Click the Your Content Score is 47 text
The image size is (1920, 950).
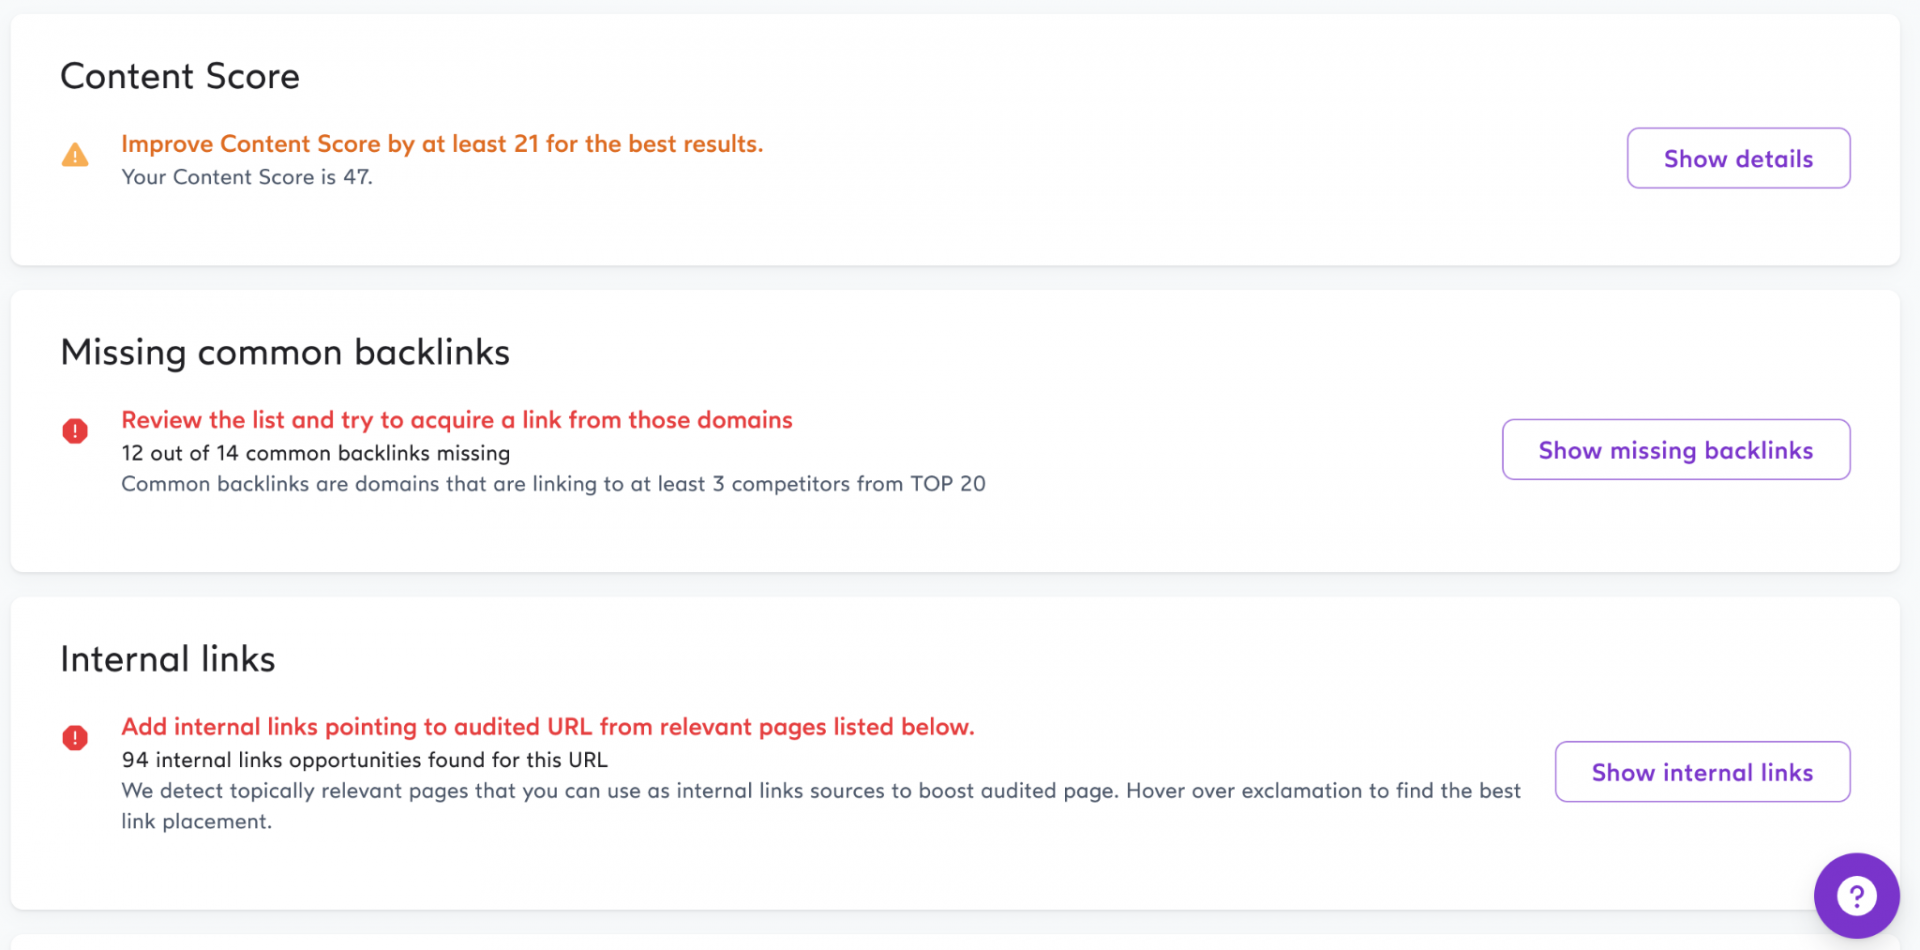coord(246,177)
